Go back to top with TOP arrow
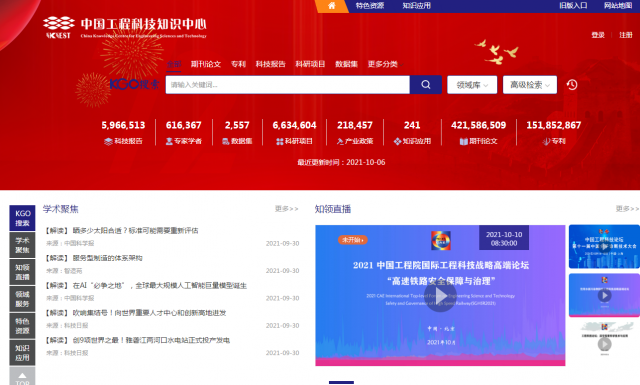This screenshot has width=640, height=385. [x=22, y=377]
